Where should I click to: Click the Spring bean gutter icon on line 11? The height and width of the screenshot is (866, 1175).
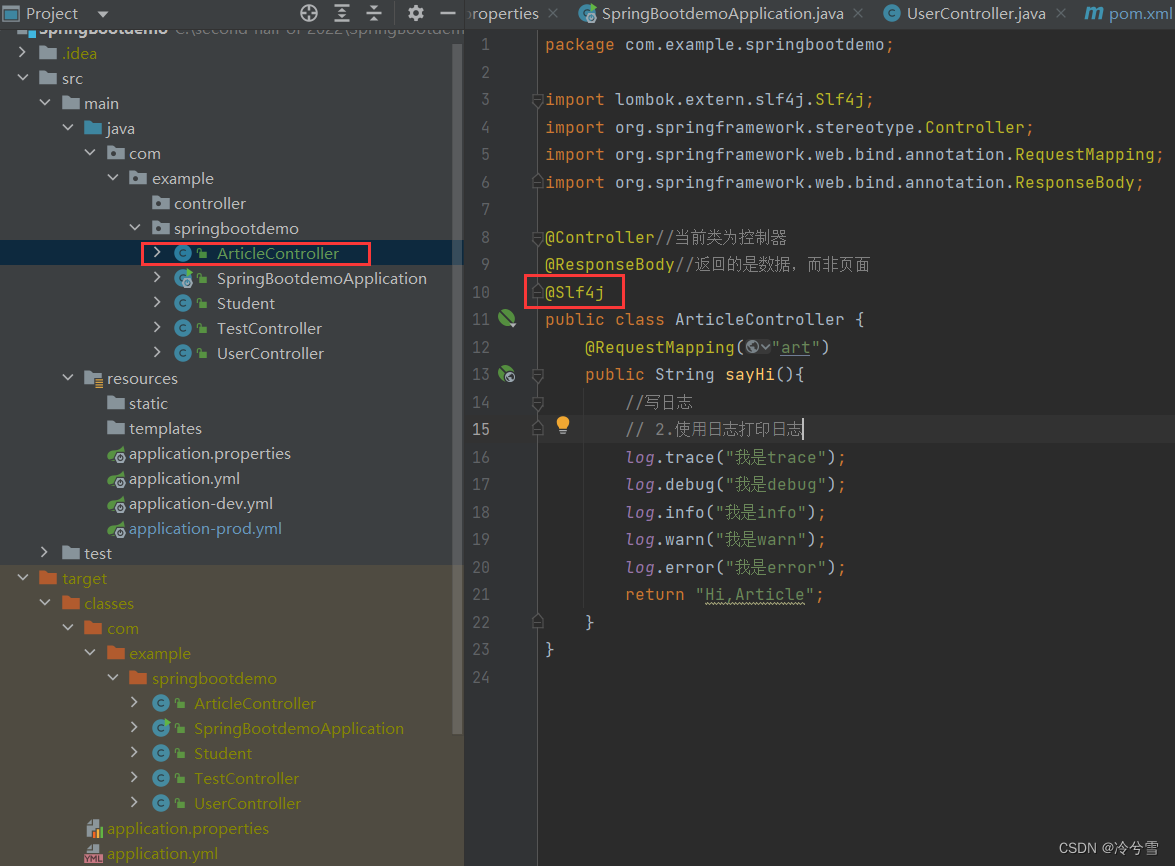pyautogui.click(x=507, y=318)
